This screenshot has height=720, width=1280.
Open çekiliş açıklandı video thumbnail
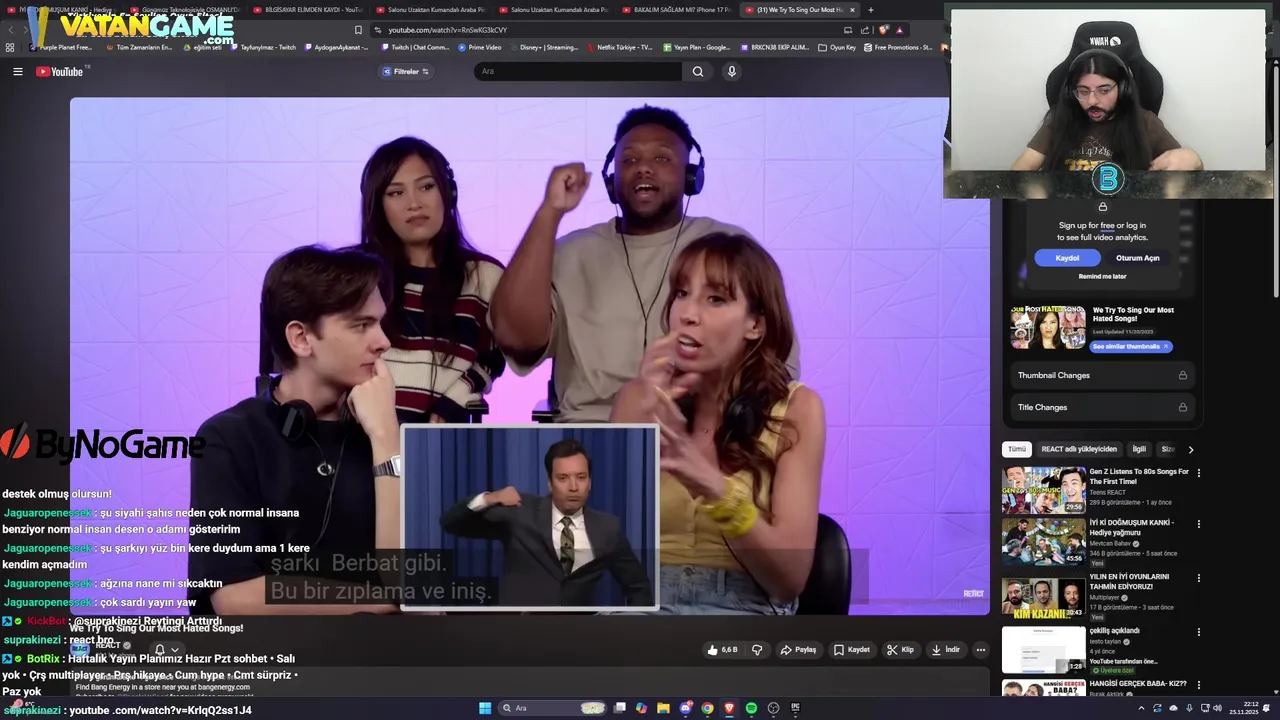point(1044,649)
